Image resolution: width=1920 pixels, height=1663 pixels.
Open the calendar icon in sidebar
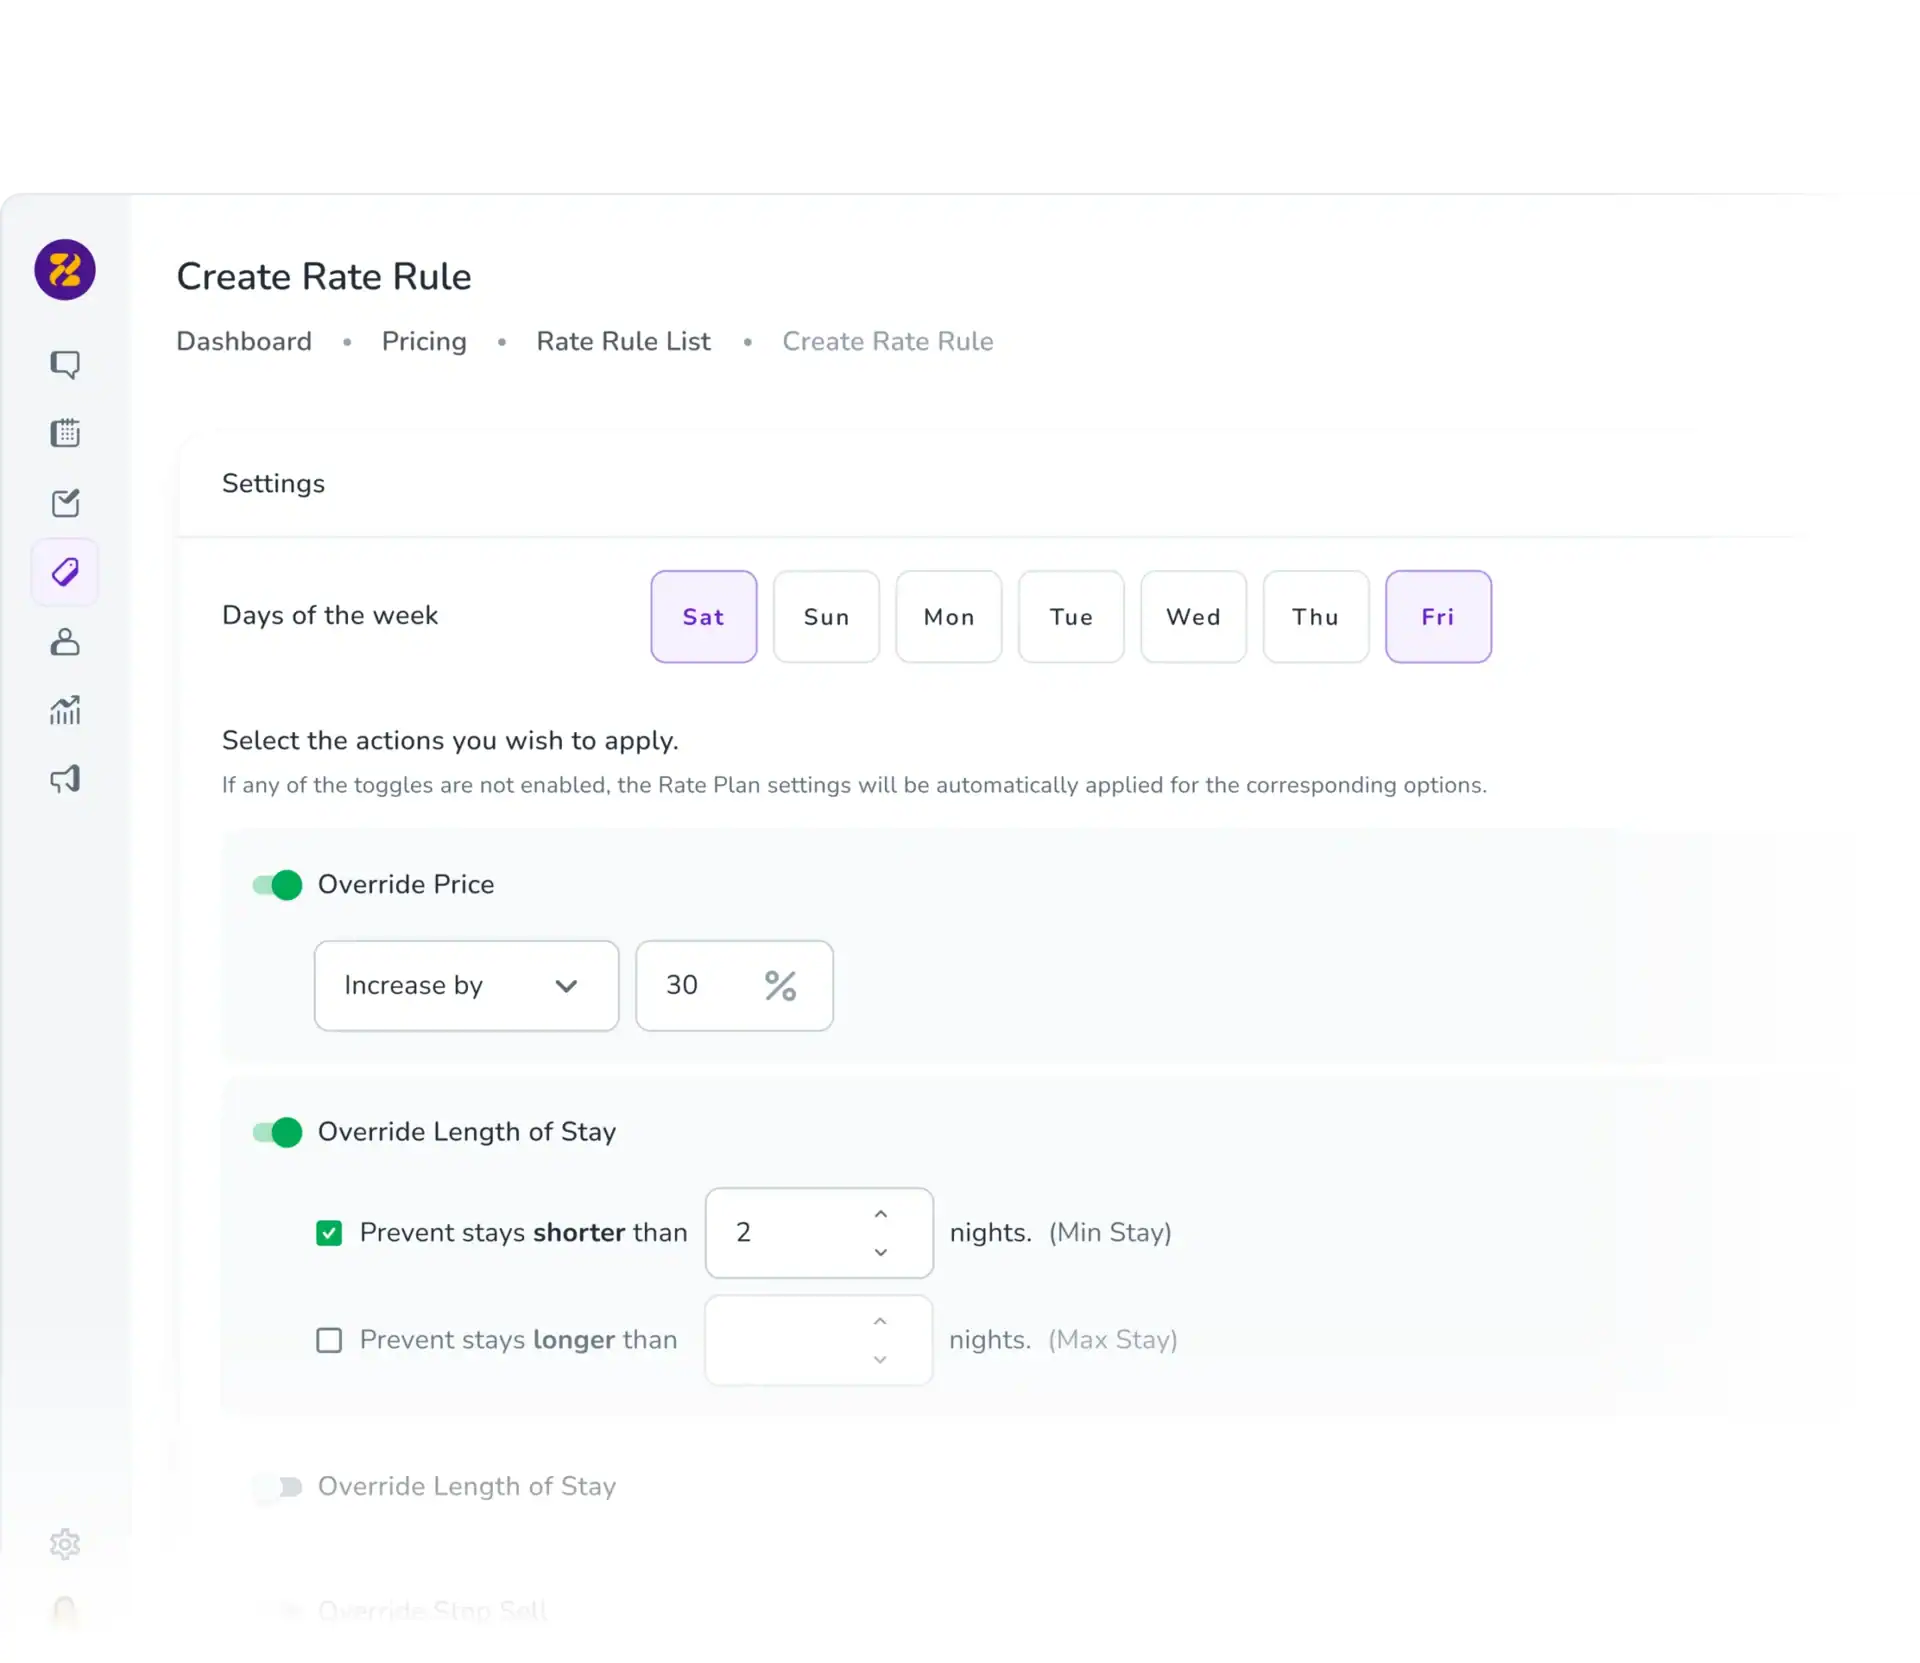tap(65, 433)
